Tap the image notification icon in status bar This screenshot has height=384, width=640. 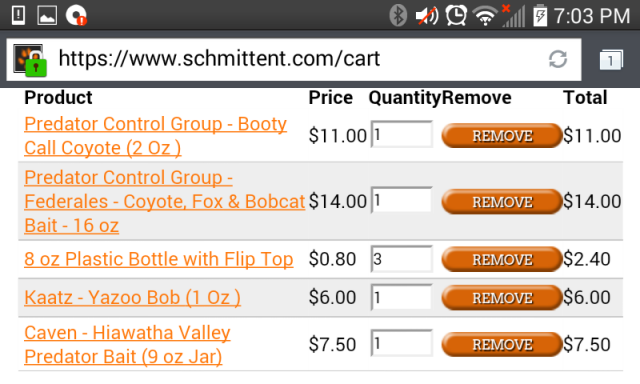click(x=47, y=16)
